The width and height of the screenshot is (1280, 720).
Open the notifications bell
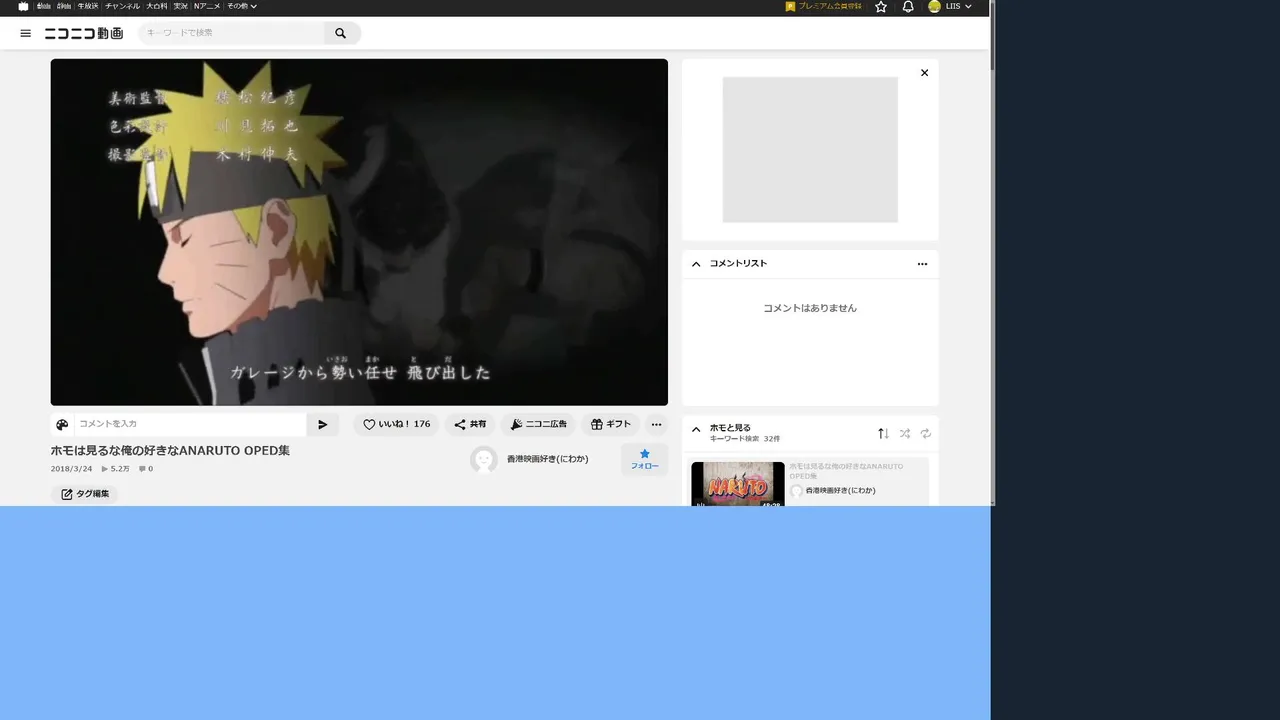pos(908,6)
